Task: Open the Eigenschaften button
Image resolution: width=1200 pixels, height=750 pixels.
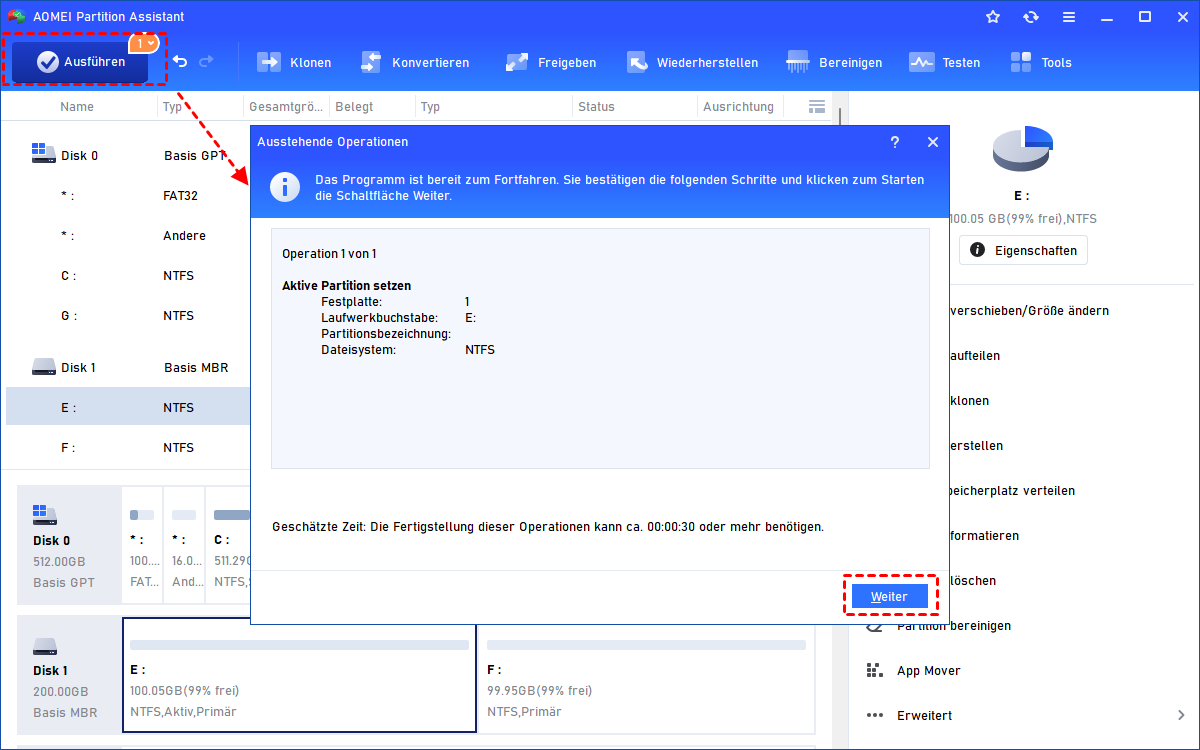Action: coord(1023,250)
